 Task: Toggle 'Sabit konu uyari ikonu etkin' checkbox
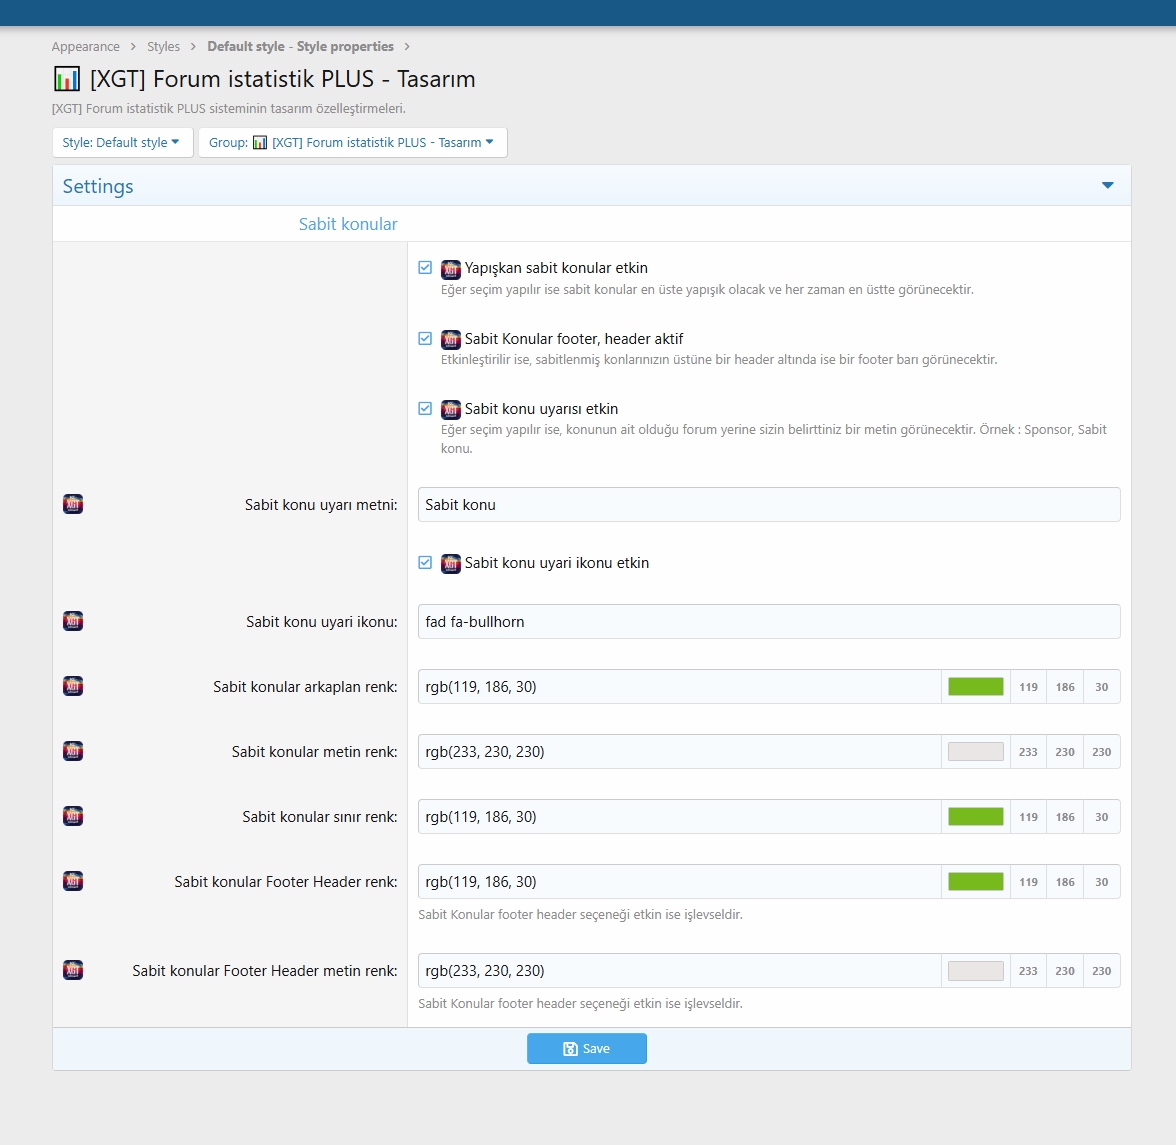425,563
